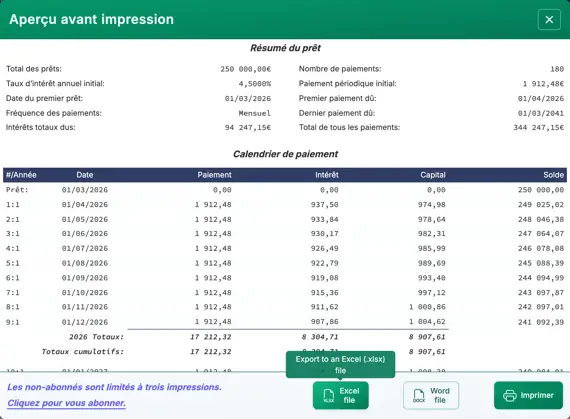Click capital value 1 000,86

(427, 307)
